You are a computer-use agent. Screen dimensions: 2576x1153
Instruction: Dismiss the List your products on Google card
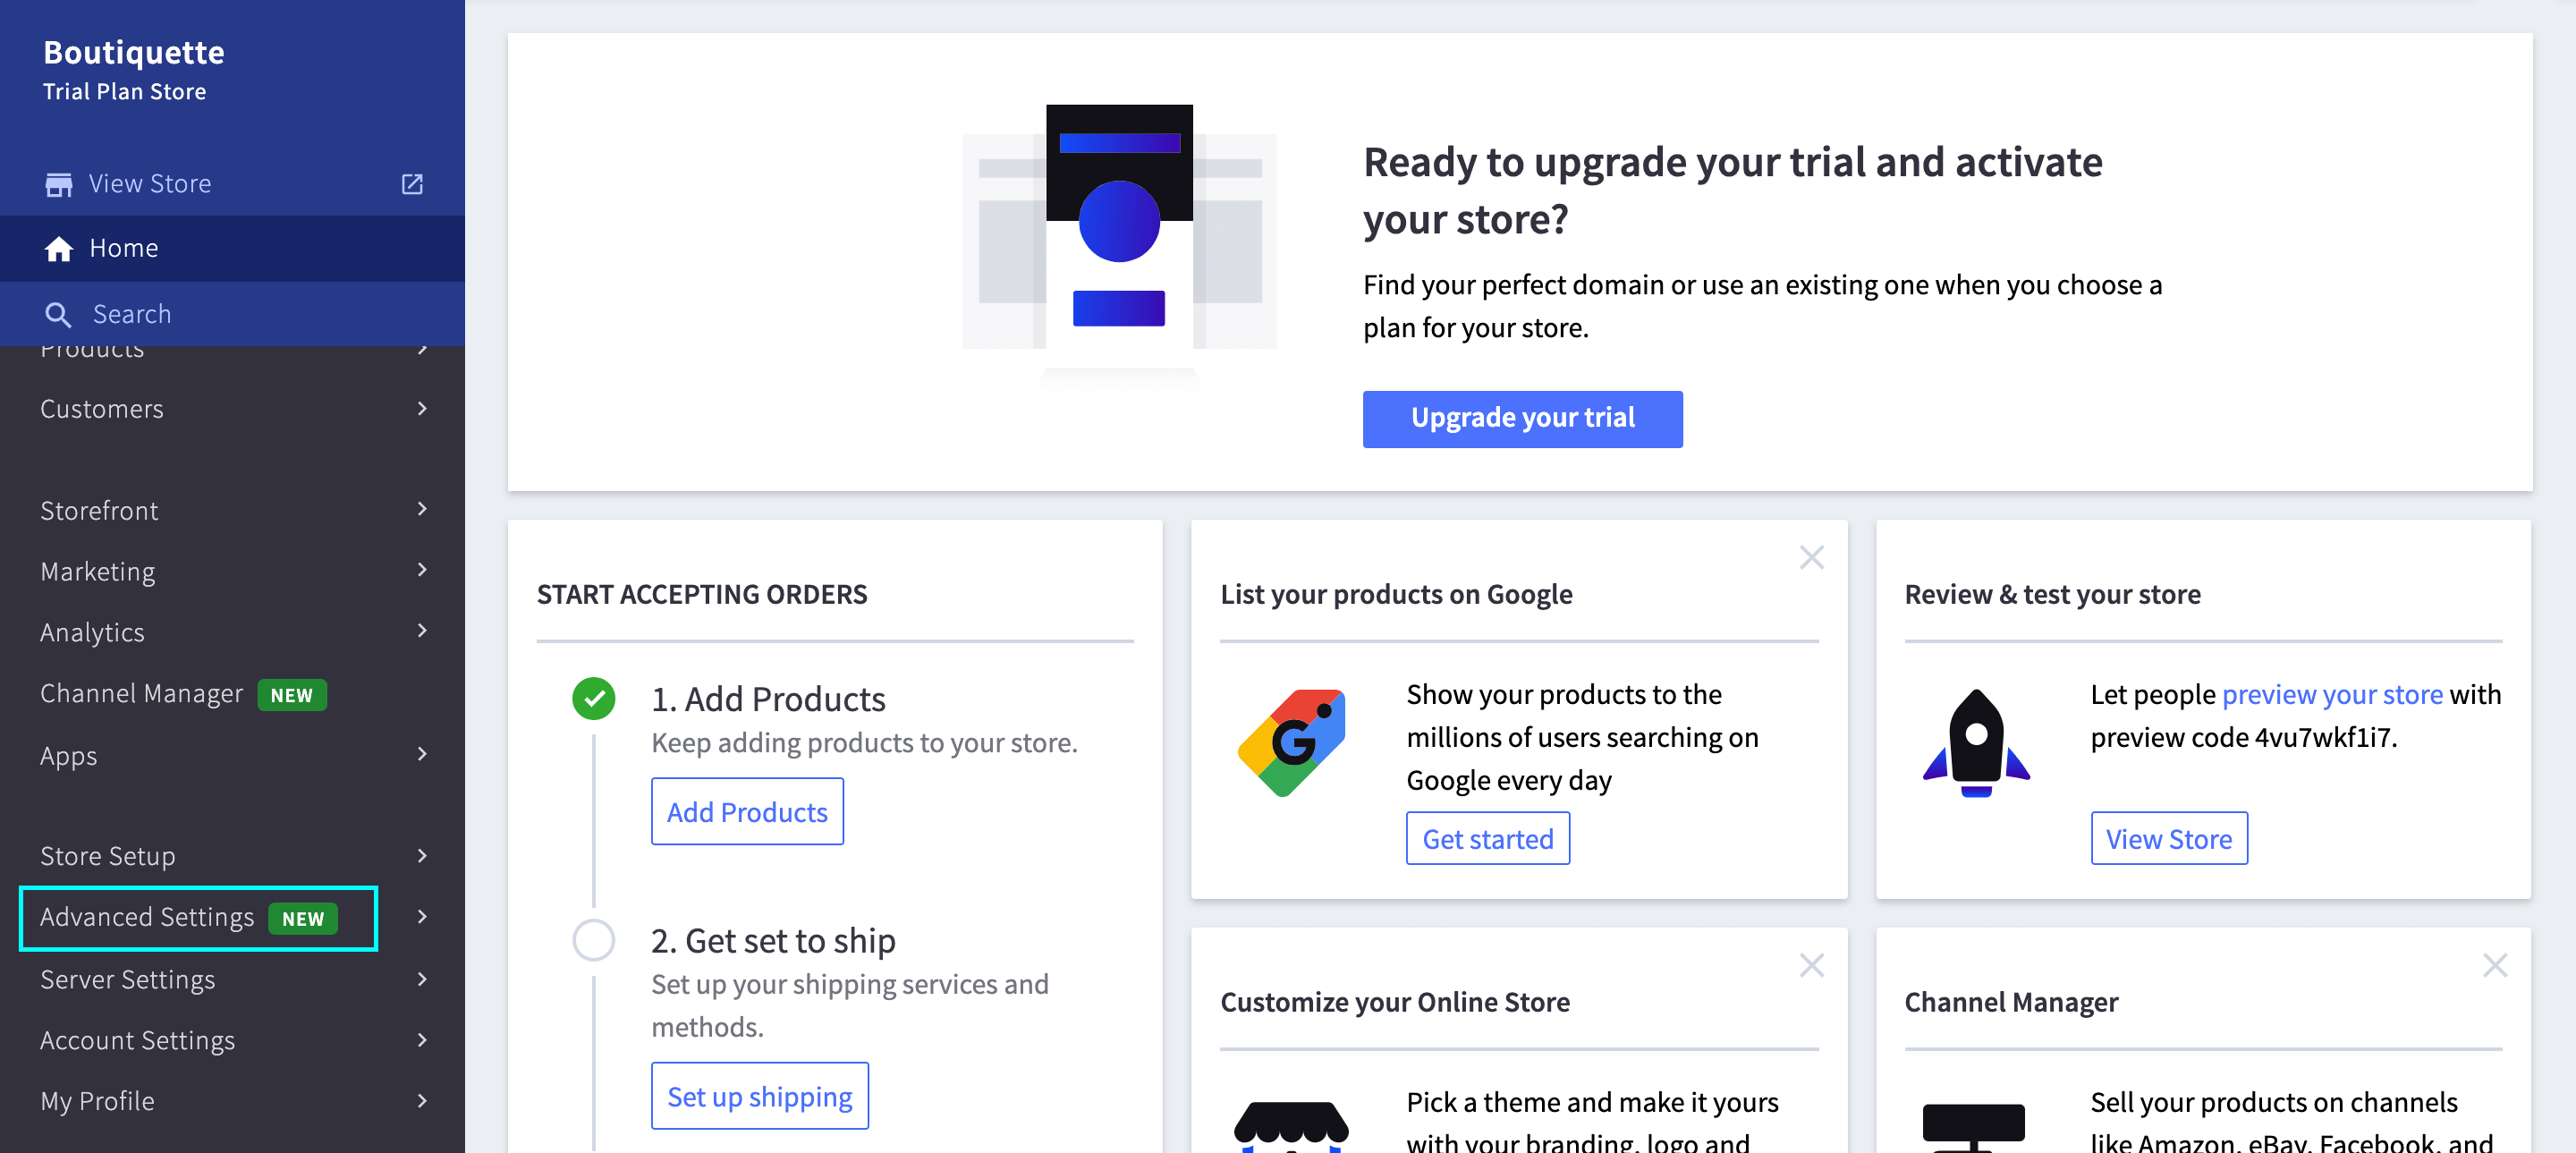[x=1811, y=558]
